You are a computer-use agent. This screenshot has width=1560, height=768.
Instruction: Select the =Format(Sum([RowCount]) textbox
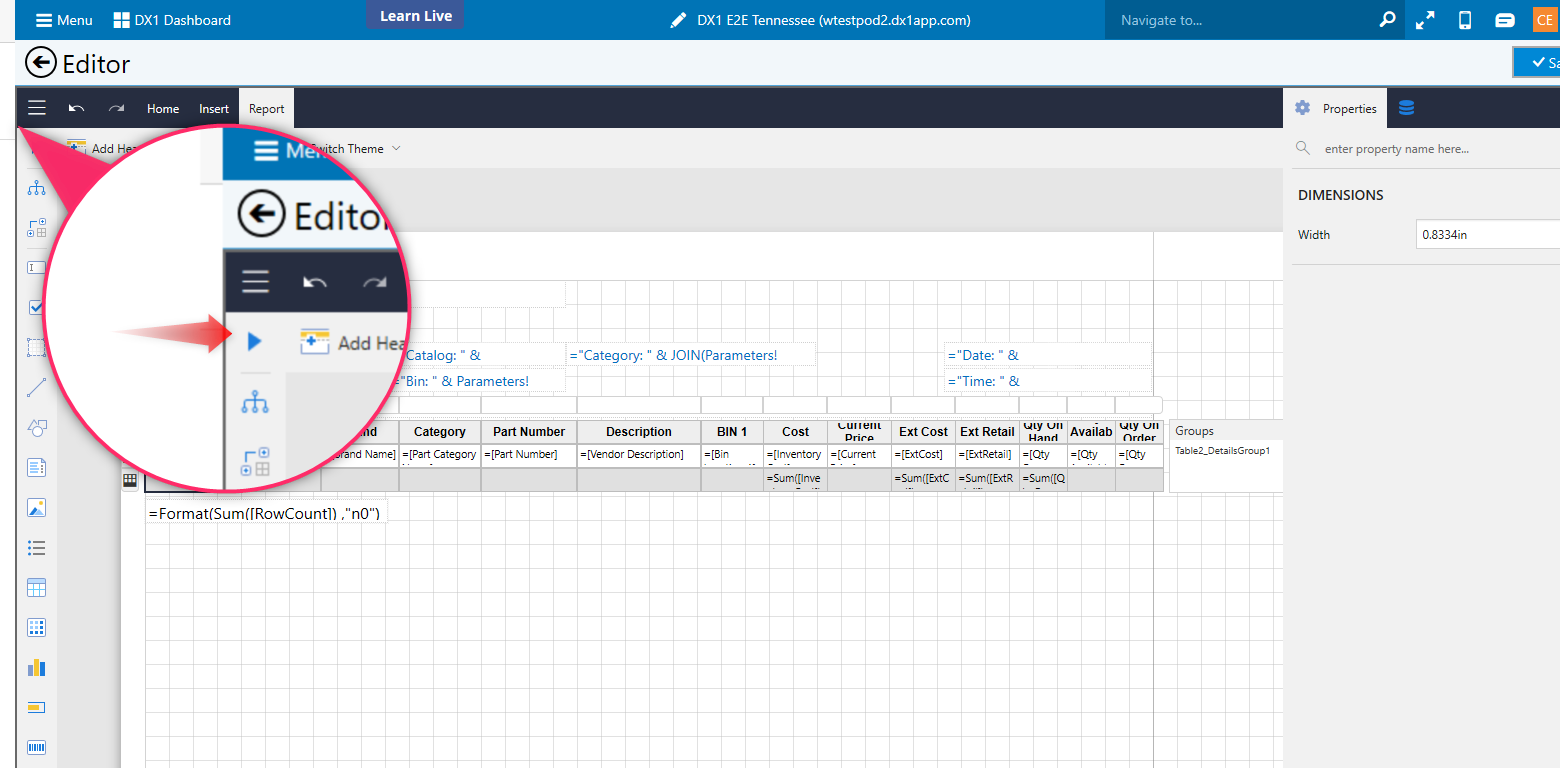click(x=266, y=513)
